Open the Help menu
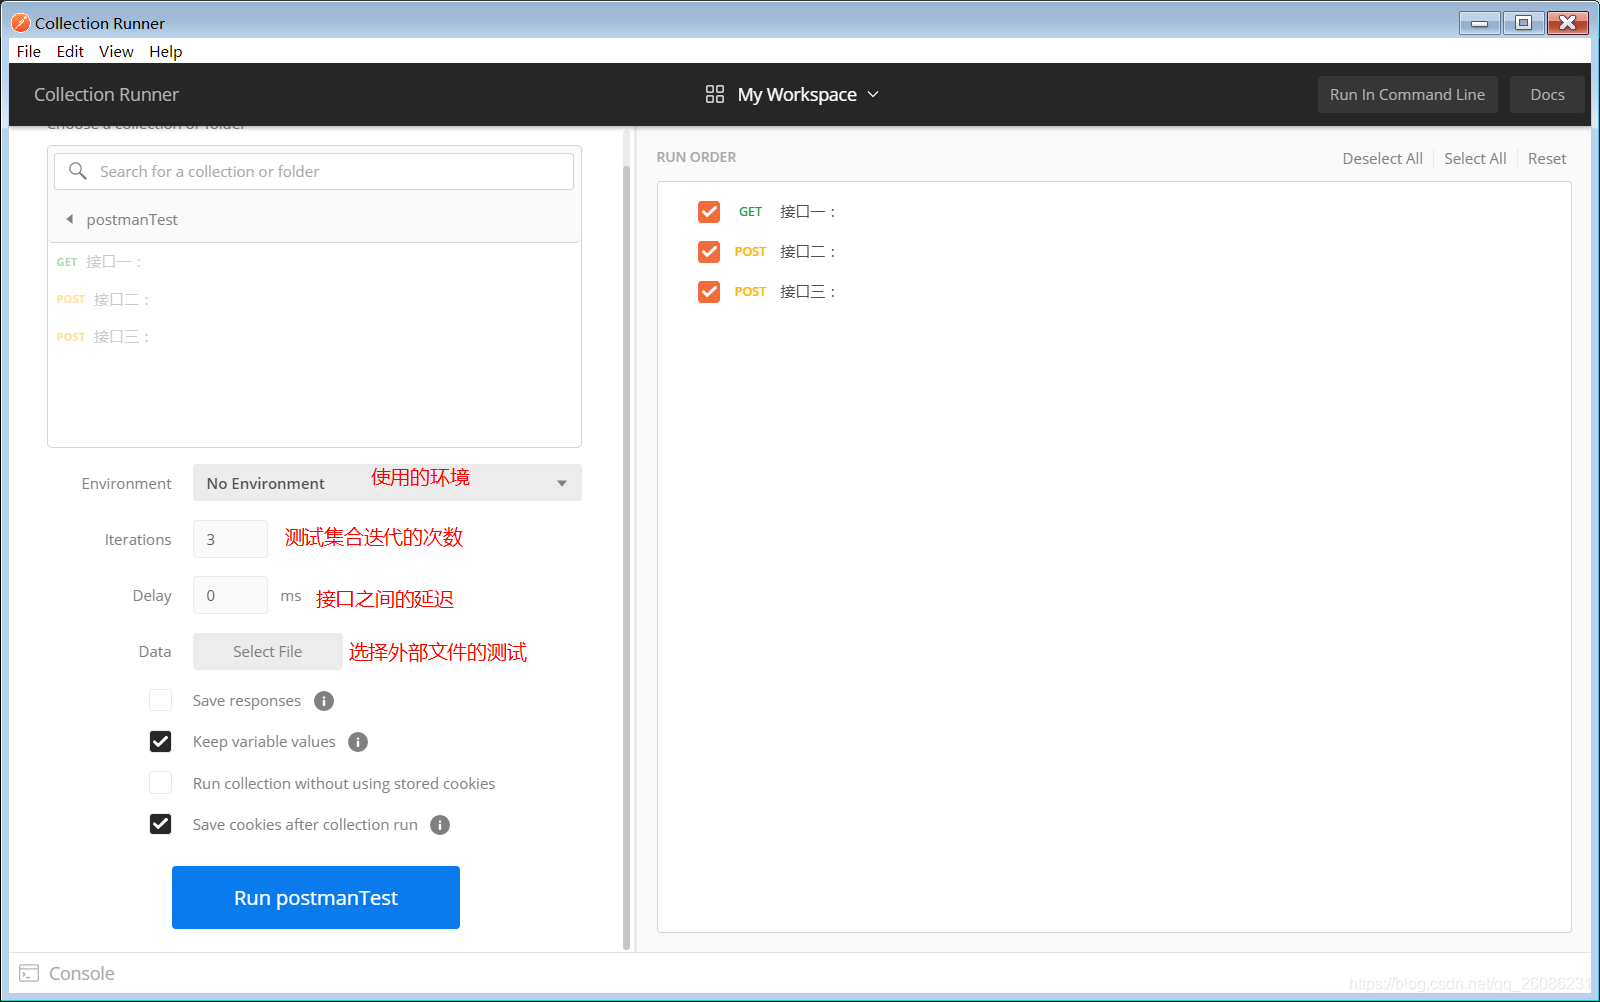This screenshot has width=1600, height=1002. click(x=166, y=51)
